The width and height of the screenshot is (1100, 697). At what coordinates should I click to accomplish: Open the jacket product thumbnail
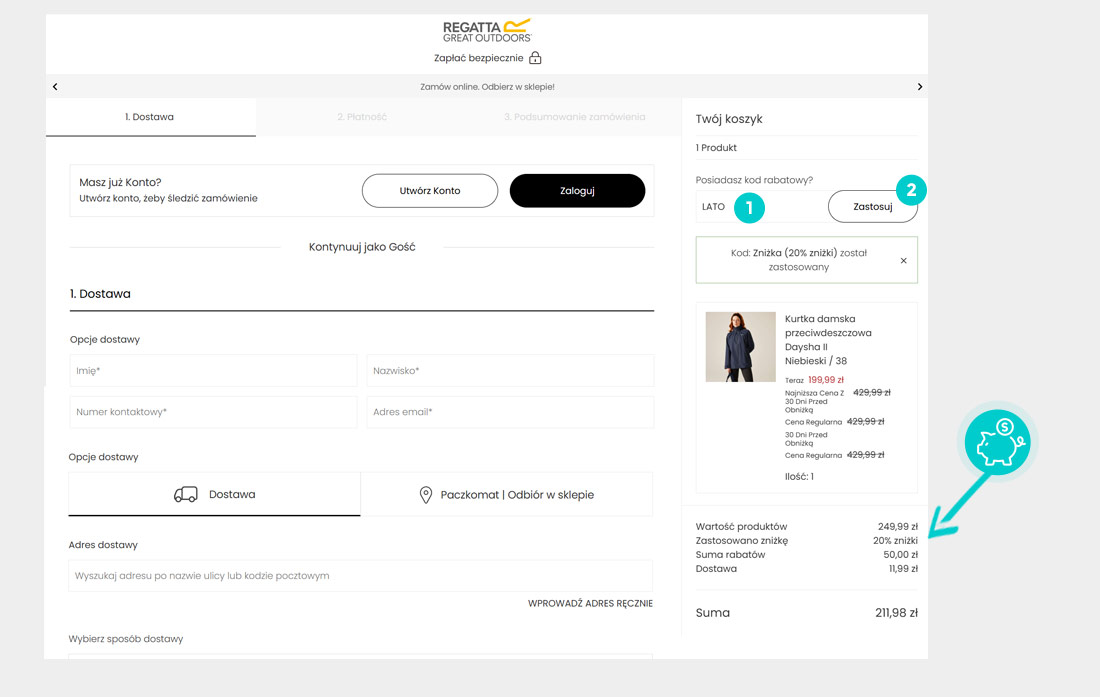tap(740, 347)
